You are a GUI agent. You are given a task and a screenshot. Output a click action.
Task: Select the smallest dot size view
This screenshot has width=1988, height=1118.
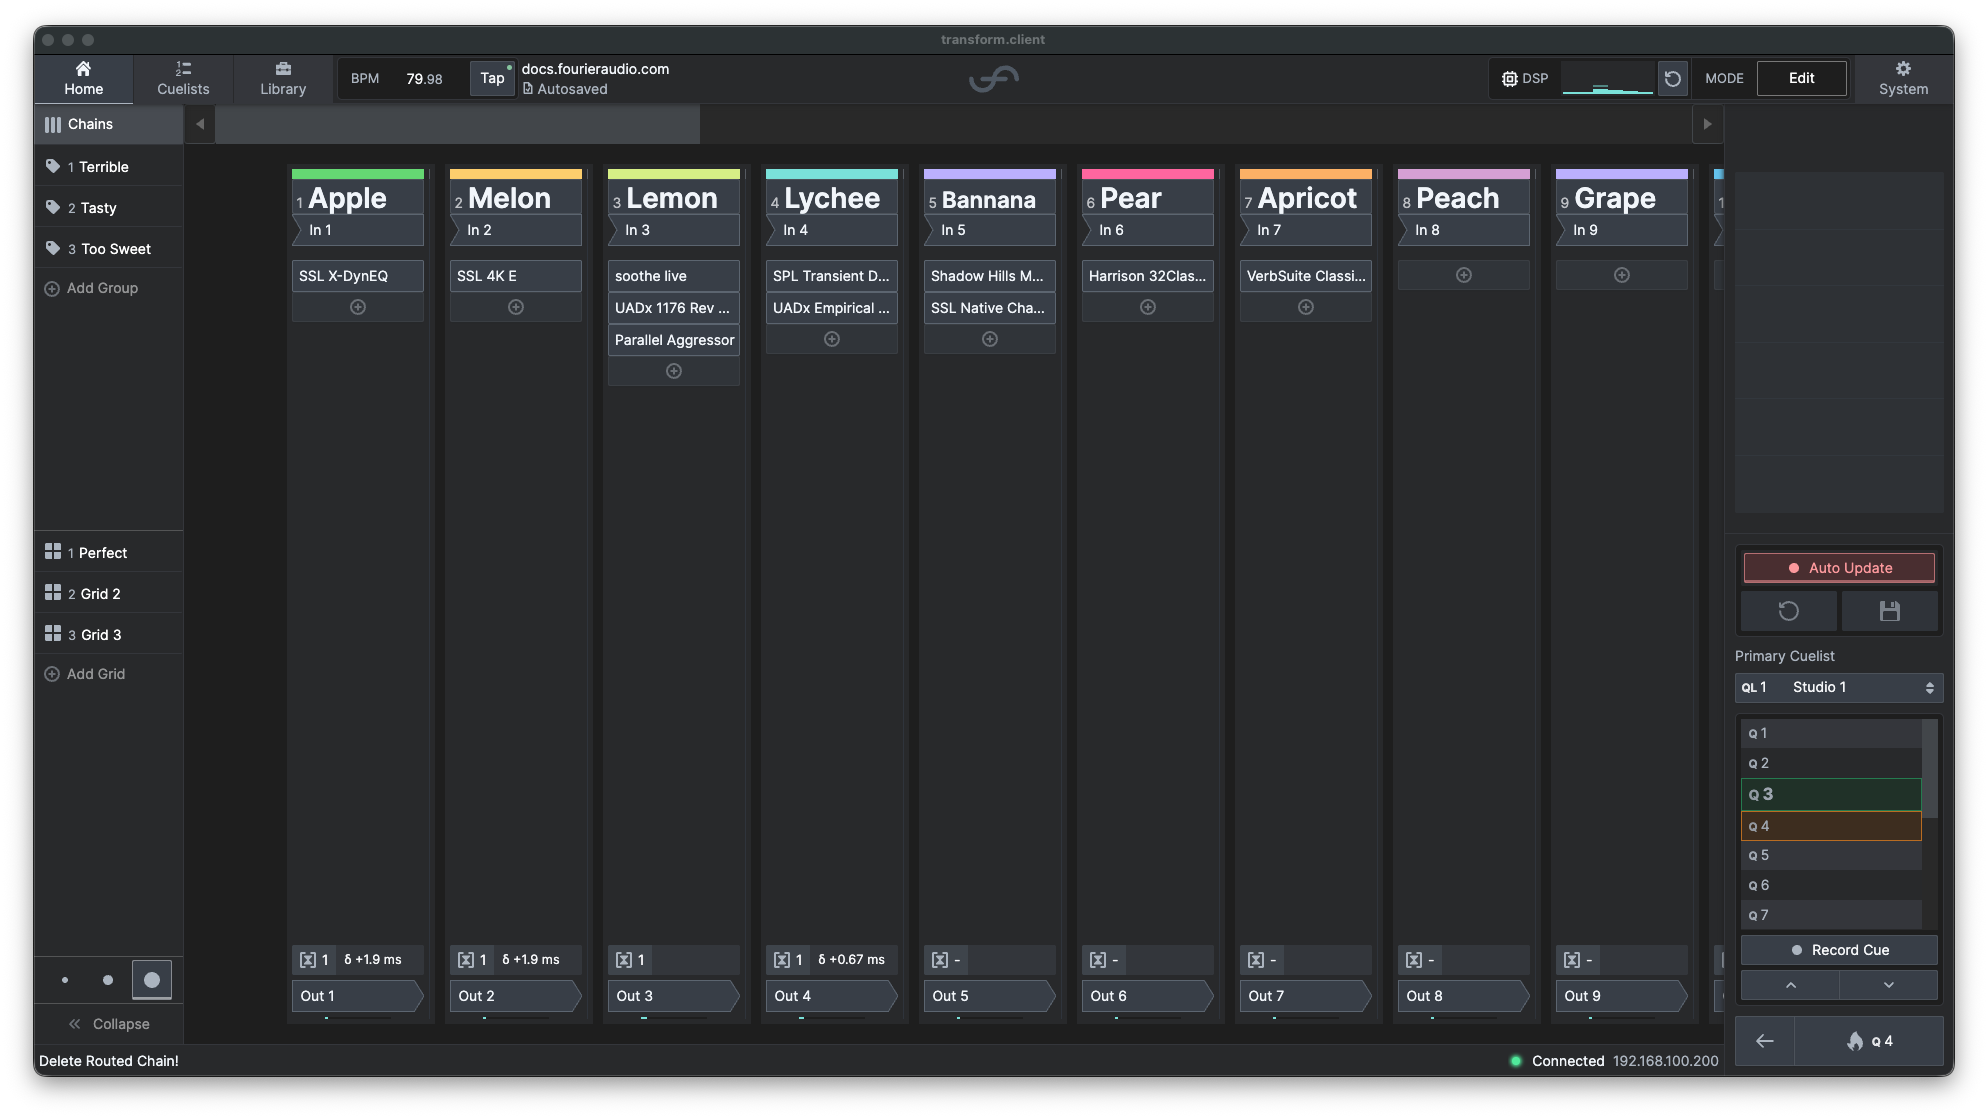(65, 980)
